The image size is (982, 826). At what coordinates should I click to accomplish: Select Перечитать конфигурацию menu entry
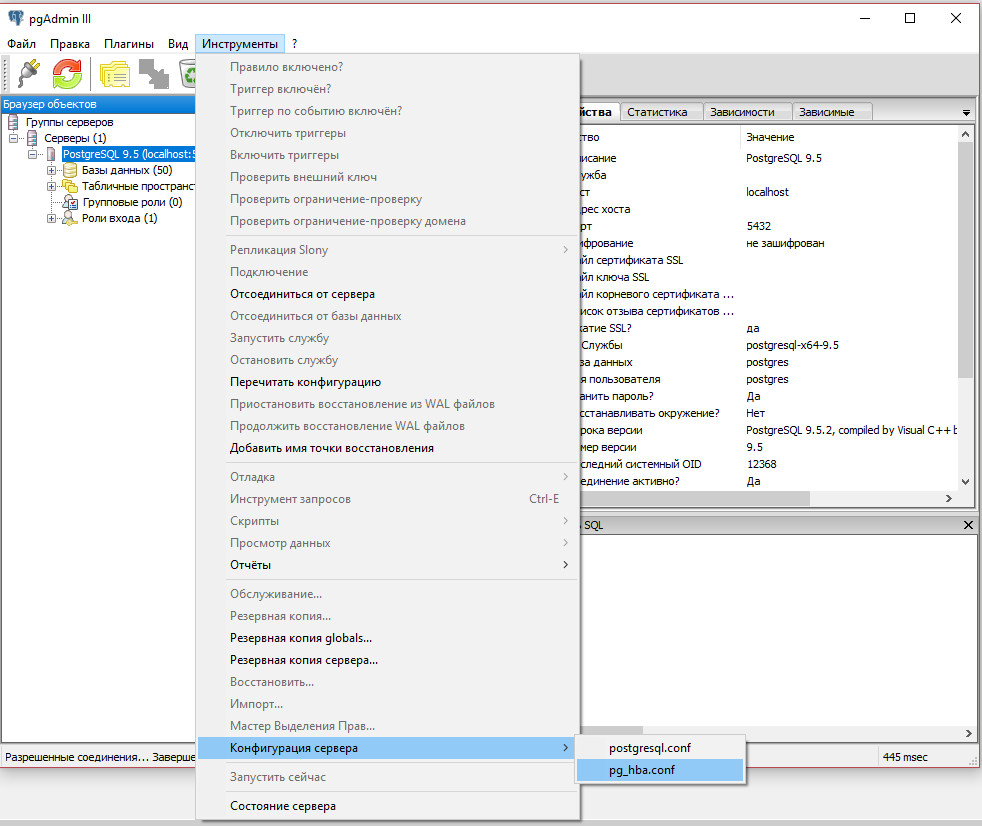305,382
